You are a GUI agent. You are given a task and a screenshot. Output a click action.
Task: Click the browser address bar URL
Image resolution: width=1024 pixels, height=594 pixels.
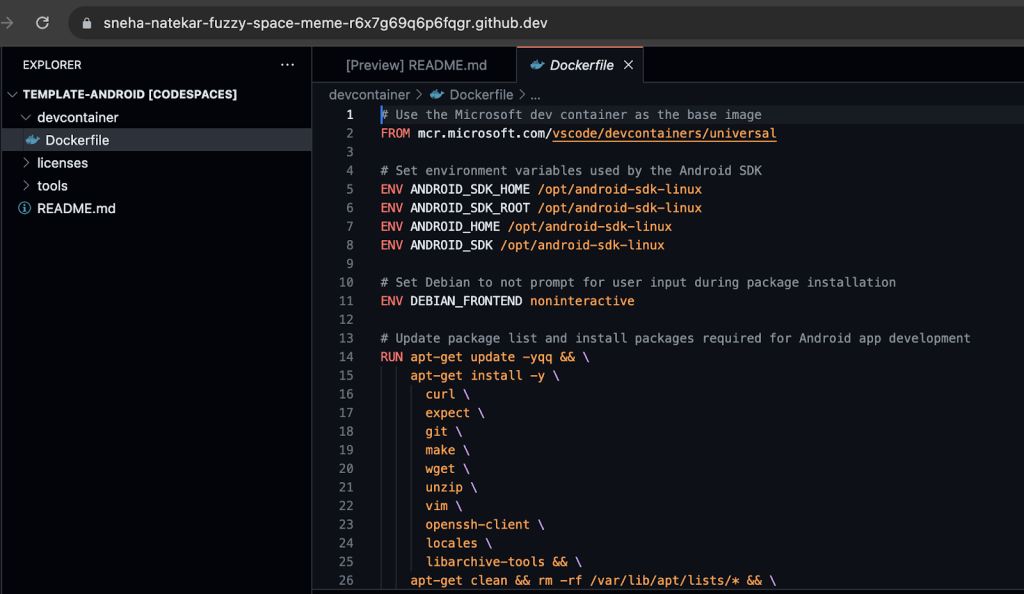coord(325,23)
